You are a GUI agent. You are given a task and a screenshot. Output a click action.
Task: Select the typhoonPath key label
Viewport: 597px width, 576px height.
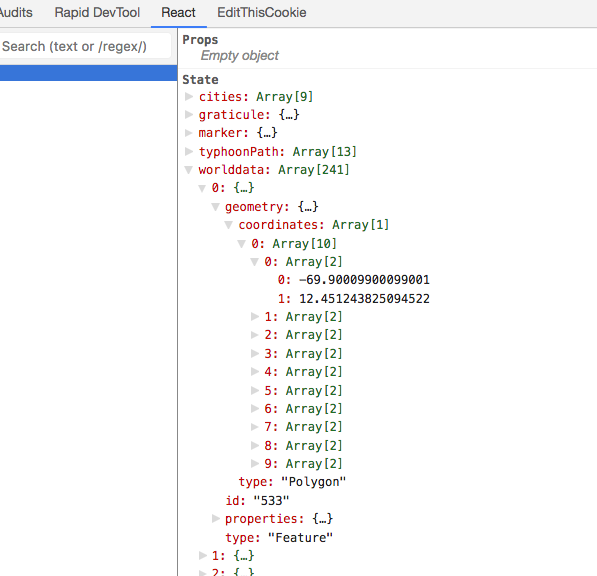pyautogui.click(x=242, y=152)
